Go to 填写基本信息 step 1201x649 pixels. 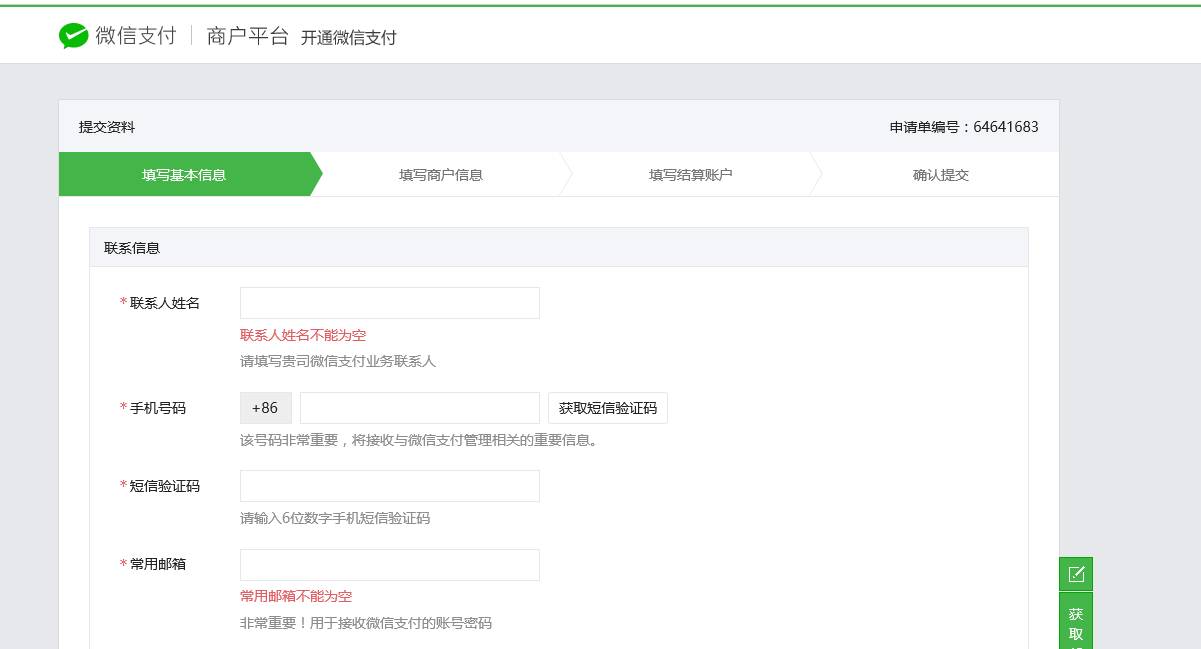(x=185, y=175)
